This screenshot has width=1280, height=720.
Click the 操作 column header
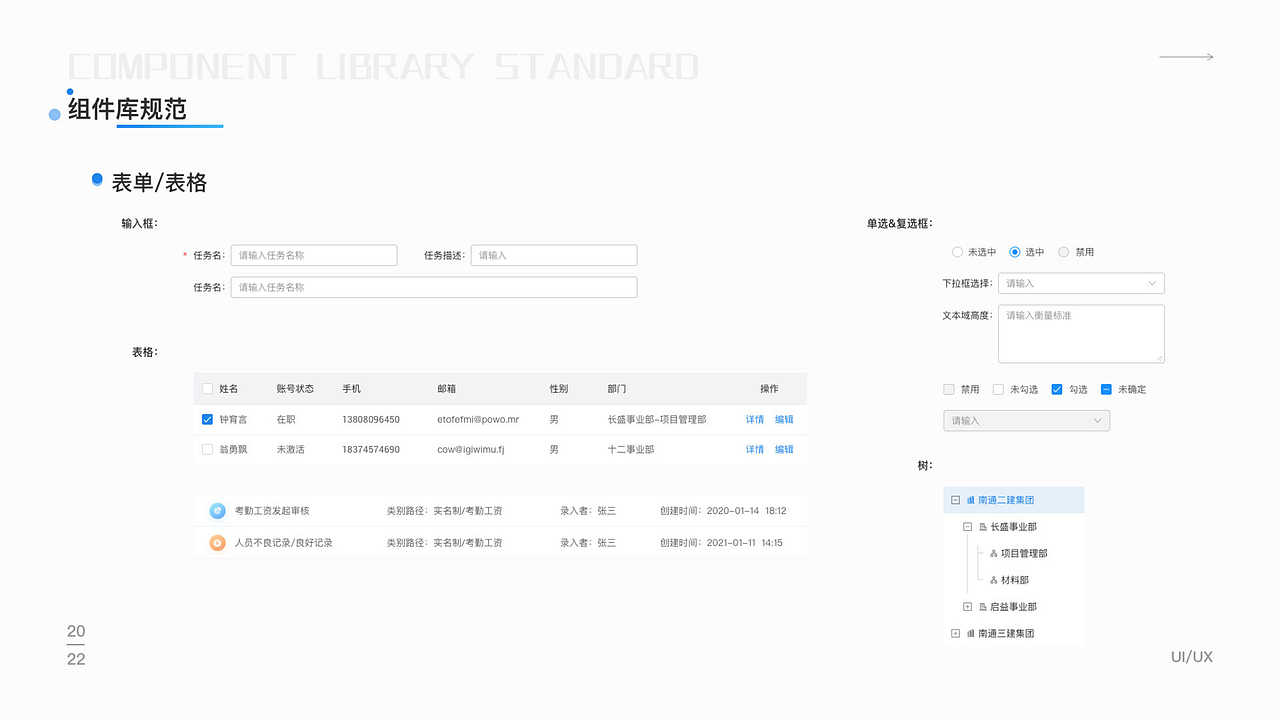[x=769, y=389]
